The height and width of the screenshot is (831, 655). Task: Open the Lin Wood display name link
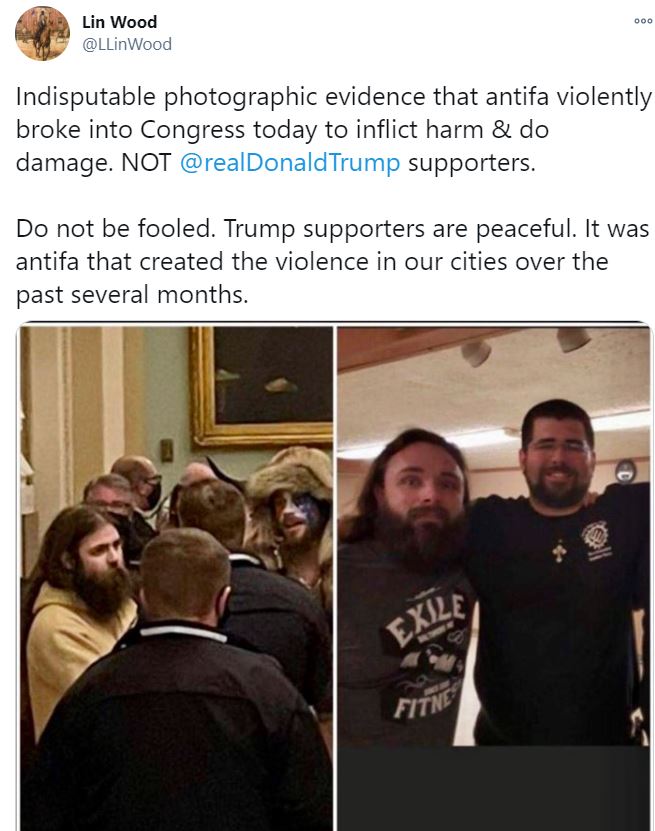click(119, 22)
